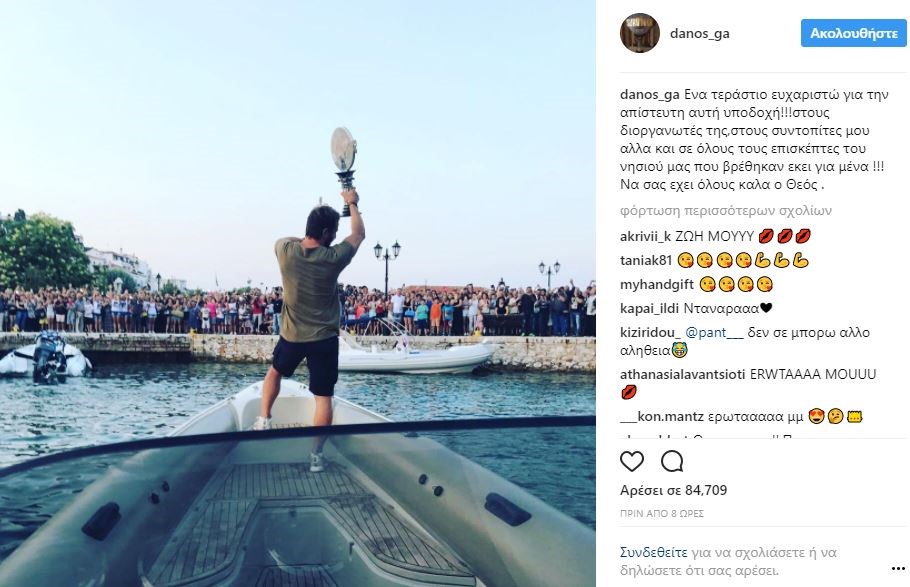Open the kapai_ildi commenter profile
910x587 pixels.
tap(649, 308)
